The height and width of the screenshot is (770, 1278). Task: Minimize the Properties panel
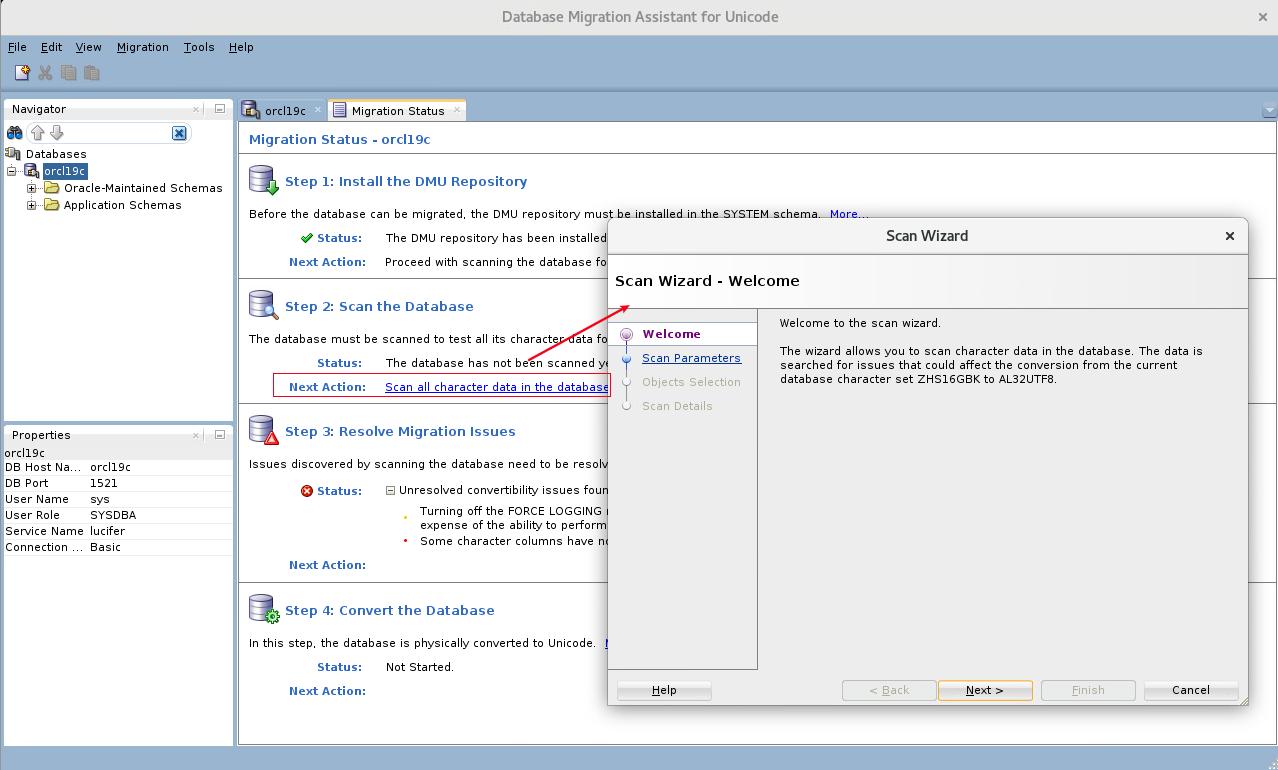[220, 435]
